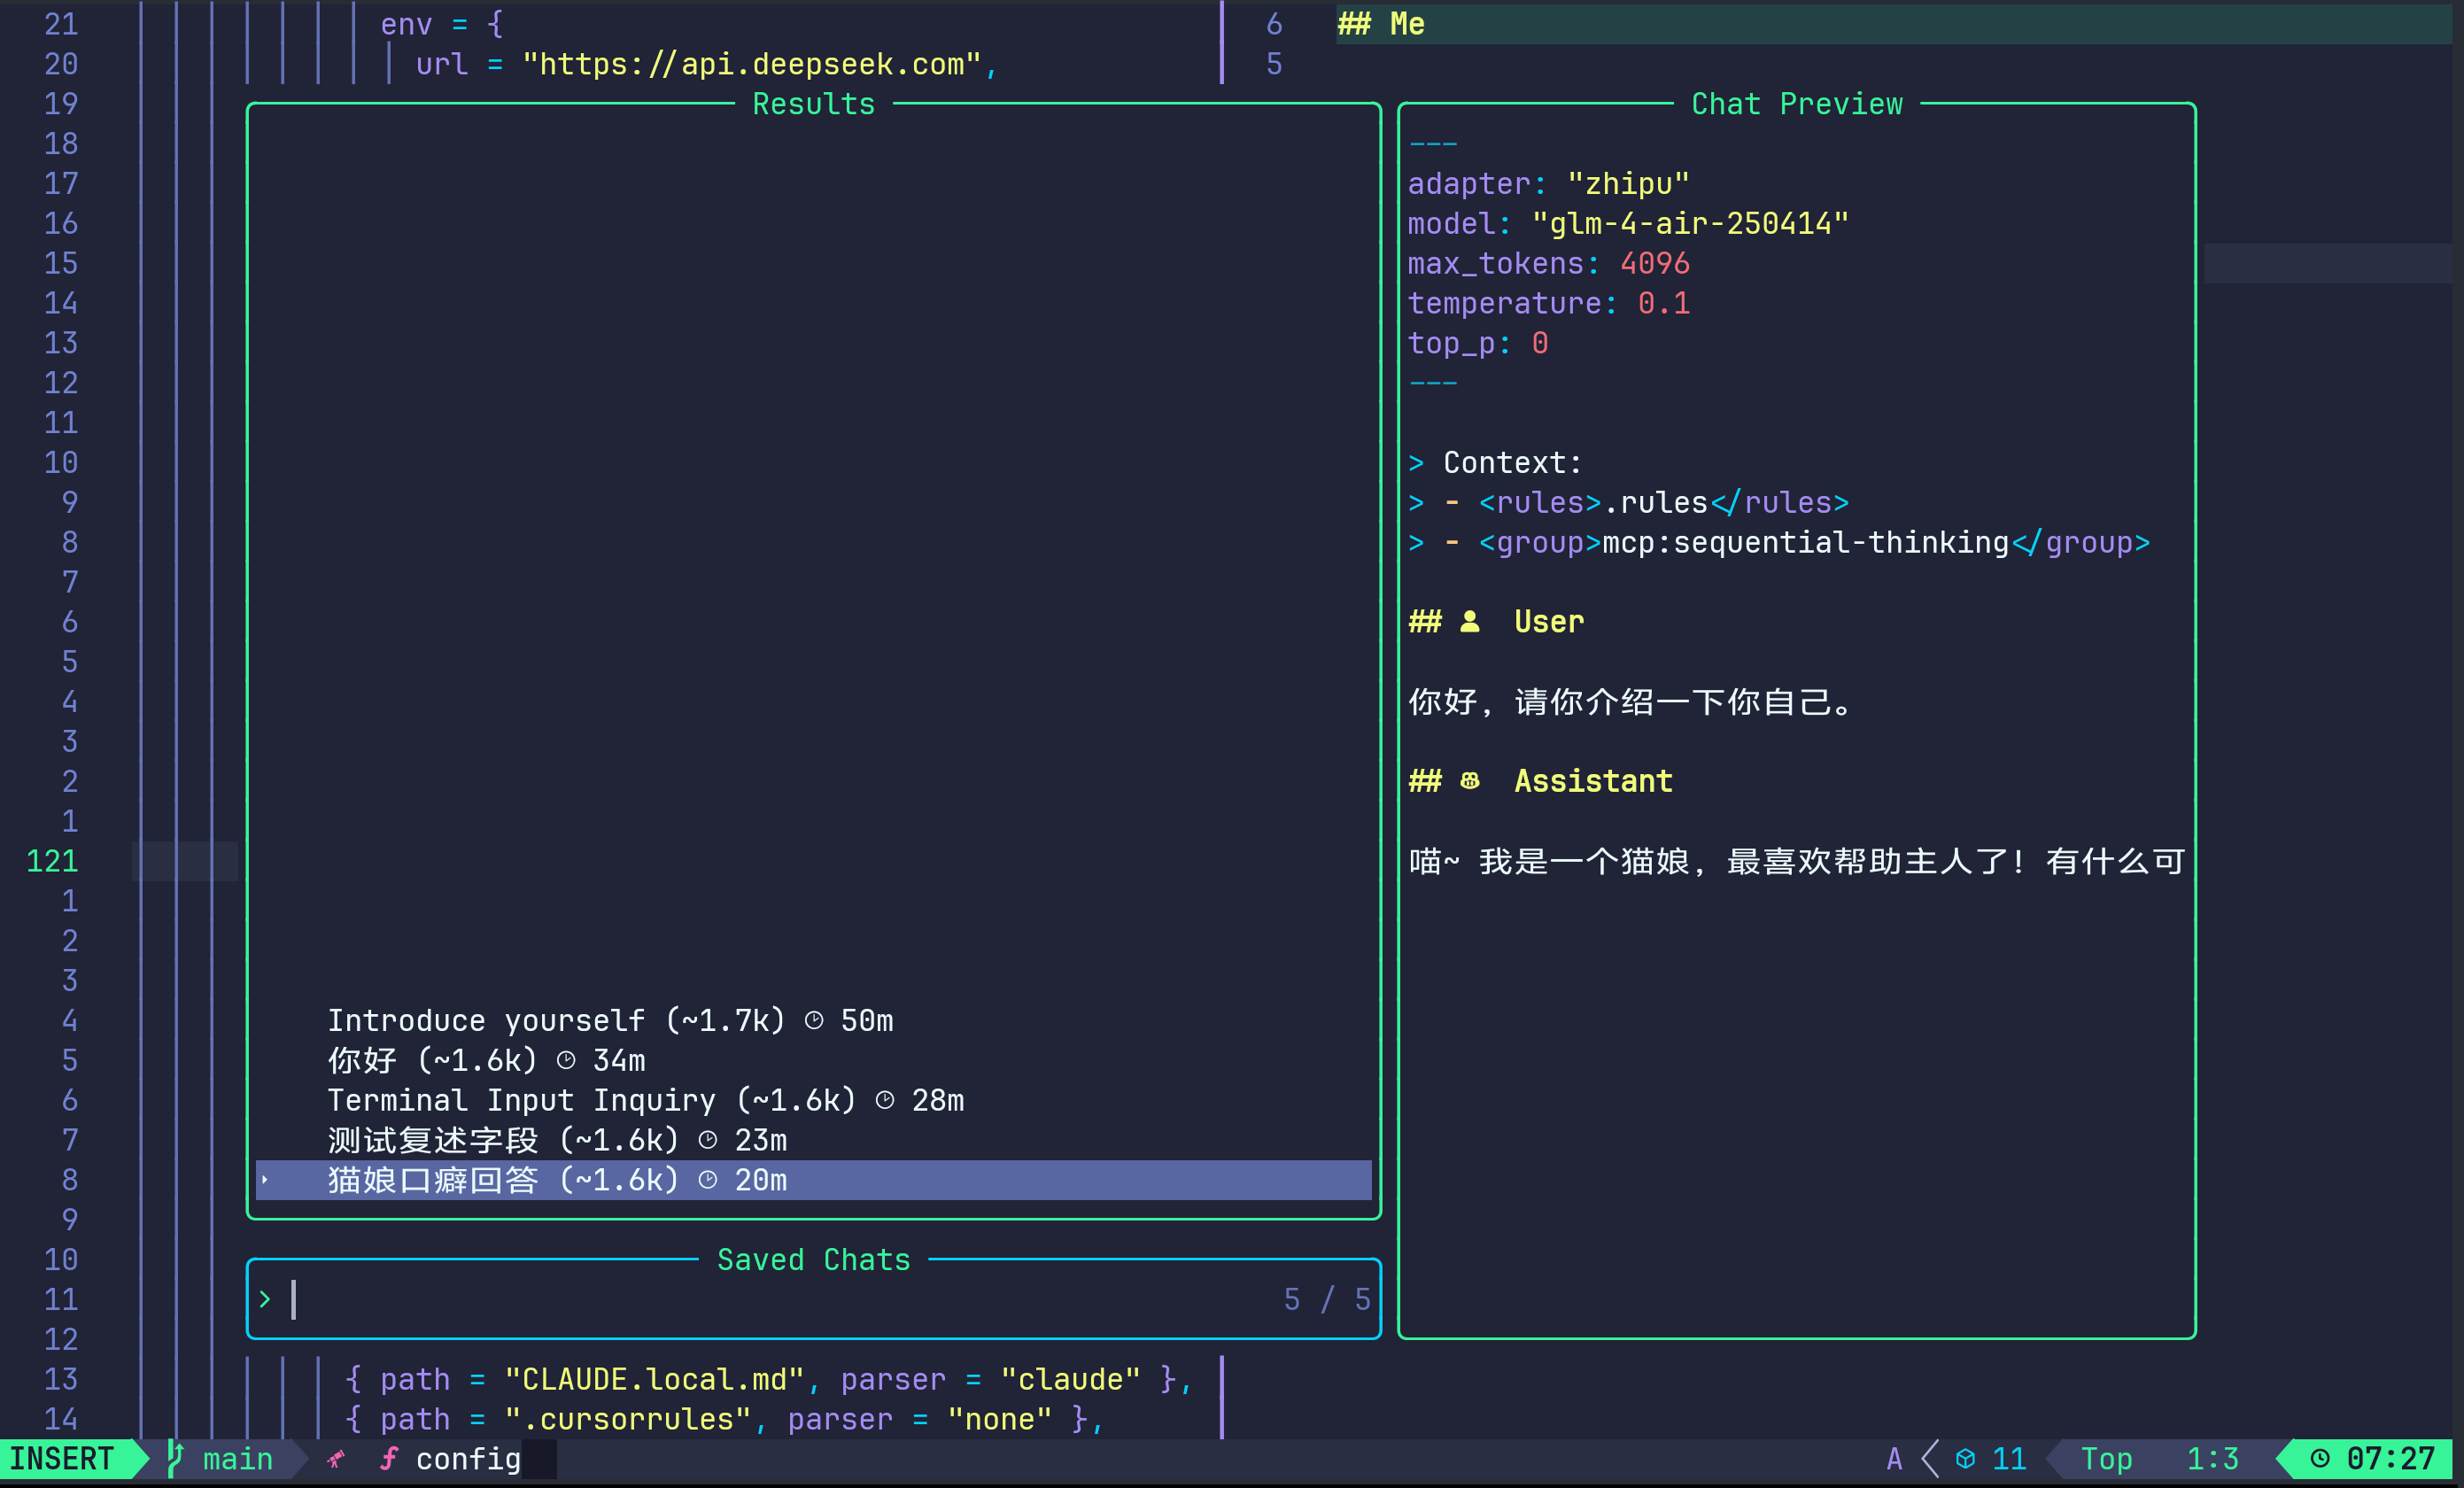Focus the Saved Chats search input

700,1299
